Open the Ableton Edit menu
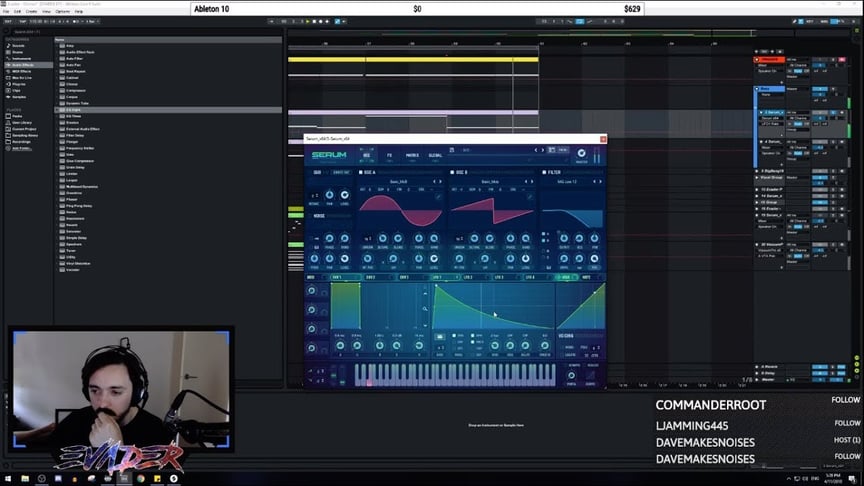Viewport: 864px width, 486px height. point(17,11)
